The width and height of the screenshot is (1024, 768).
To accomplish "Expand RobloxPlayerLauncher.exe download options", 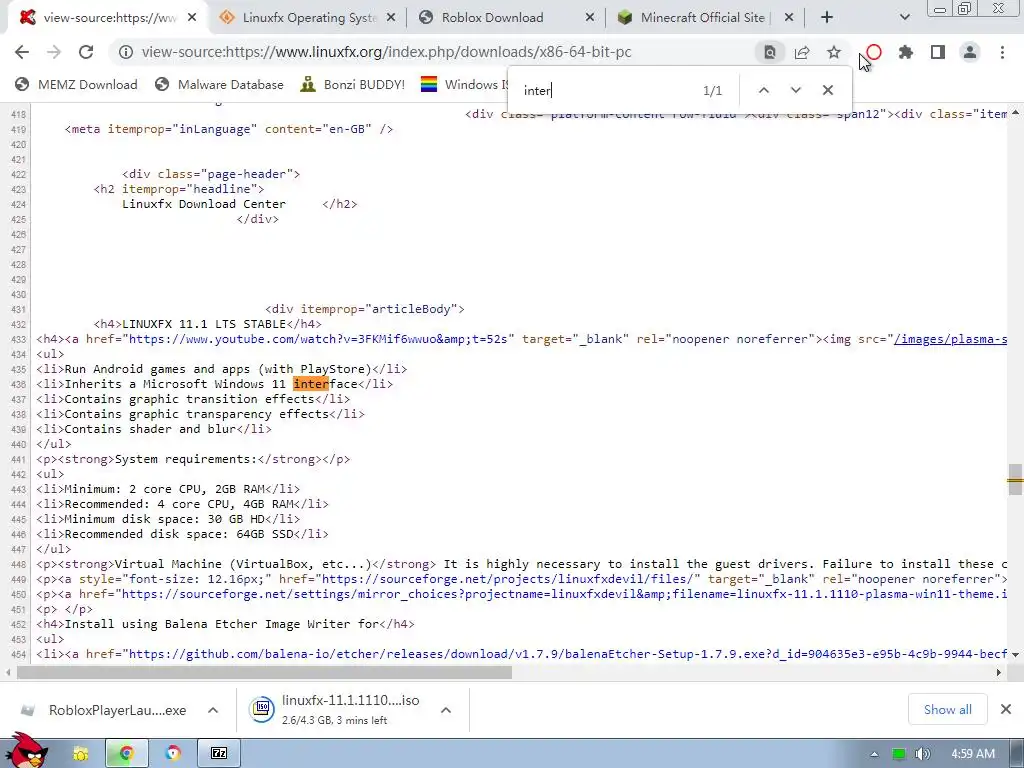I will [213, 710].
